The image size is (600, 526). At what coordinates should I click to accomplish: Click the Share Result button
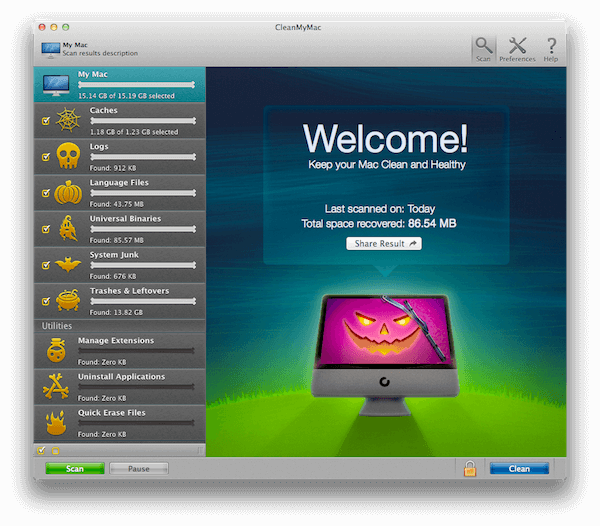(x=384, y=244)
